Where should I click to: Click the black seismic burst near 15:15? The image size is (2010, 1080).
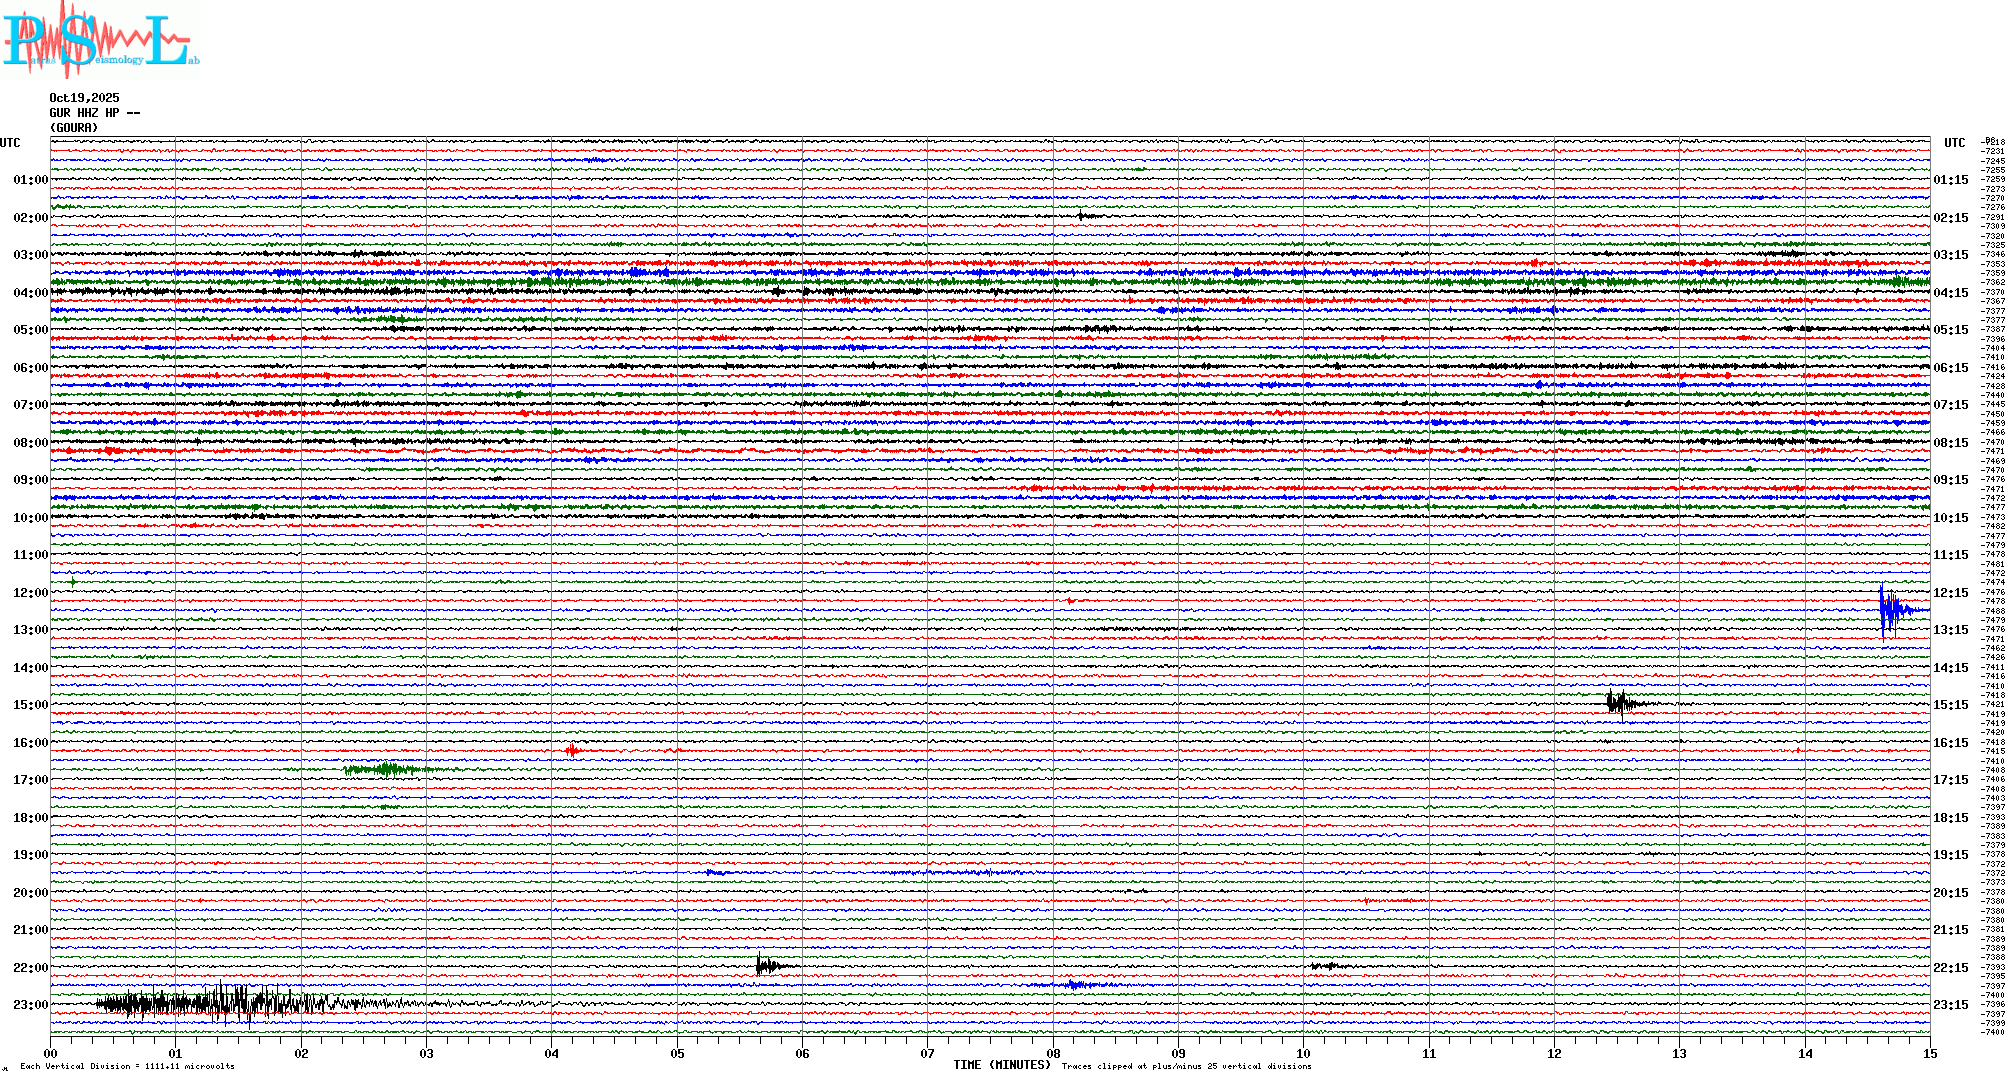(x=1618, y=703)
